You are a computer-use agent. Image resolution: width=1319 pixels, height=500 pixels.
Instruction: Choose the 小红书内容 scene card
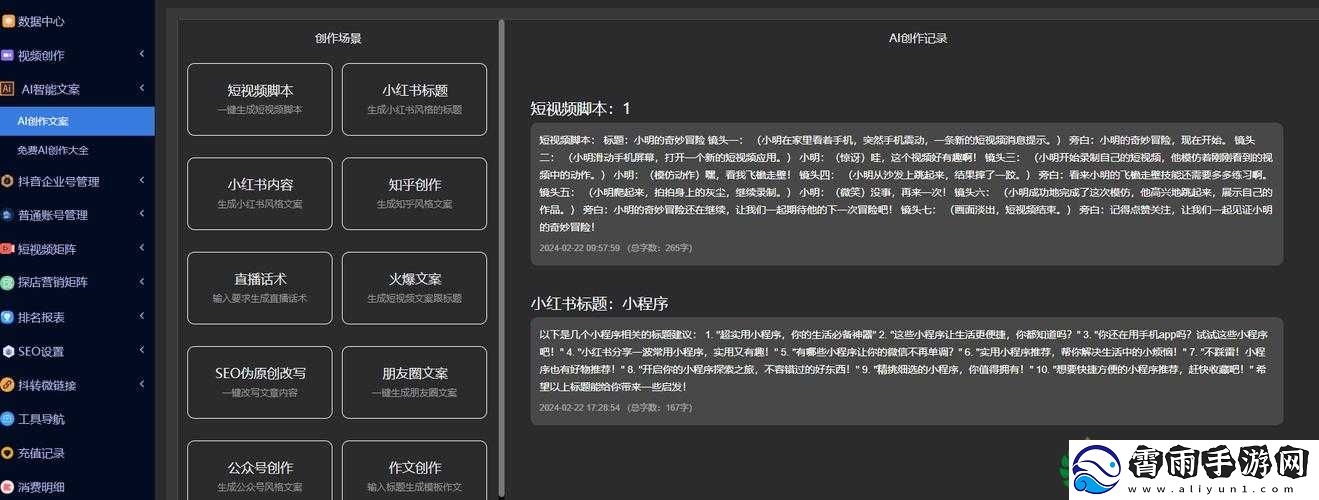click(x=260, y=193)
